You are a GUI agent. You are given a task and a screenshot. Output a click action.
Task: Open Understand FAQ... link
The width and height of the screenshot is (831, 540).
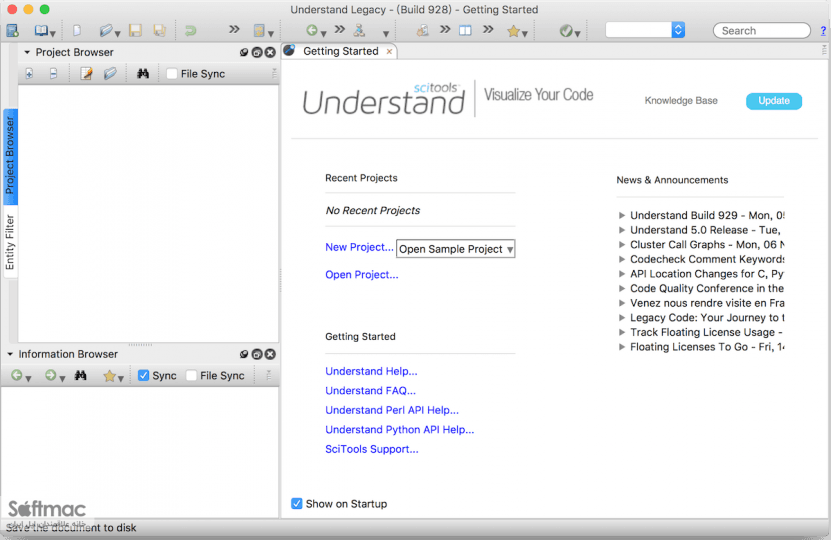pos(370,391)
